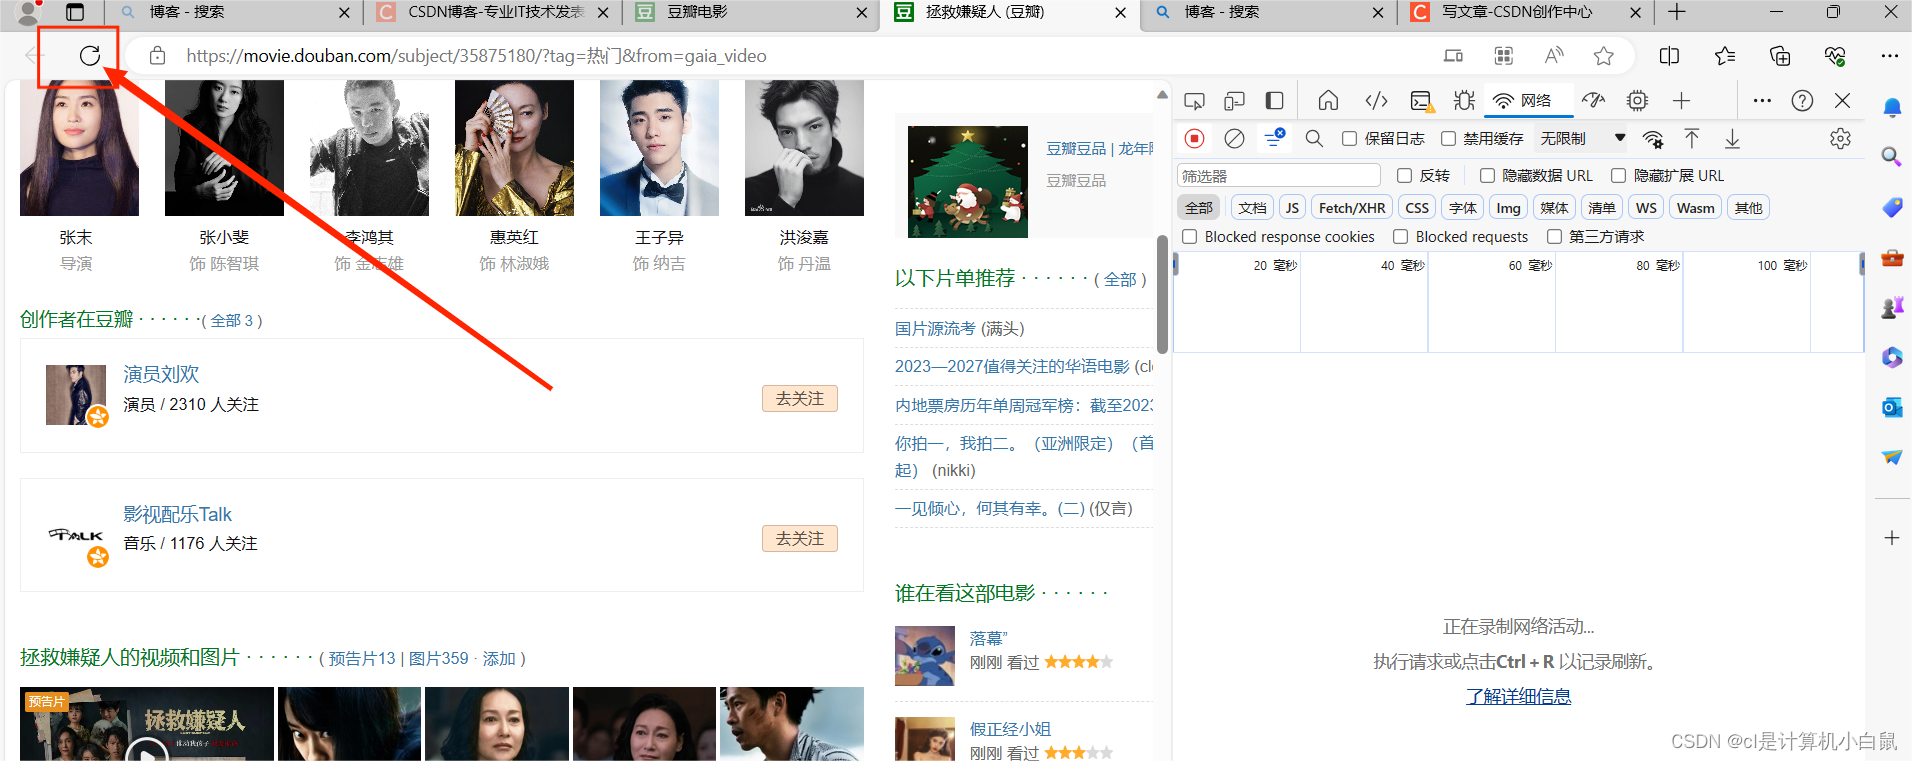Image resolution: width=1912 pixels, height=761 pixels.
Task: Check 隐藏扩展 URL option
Action: [x=1618, y=176]
